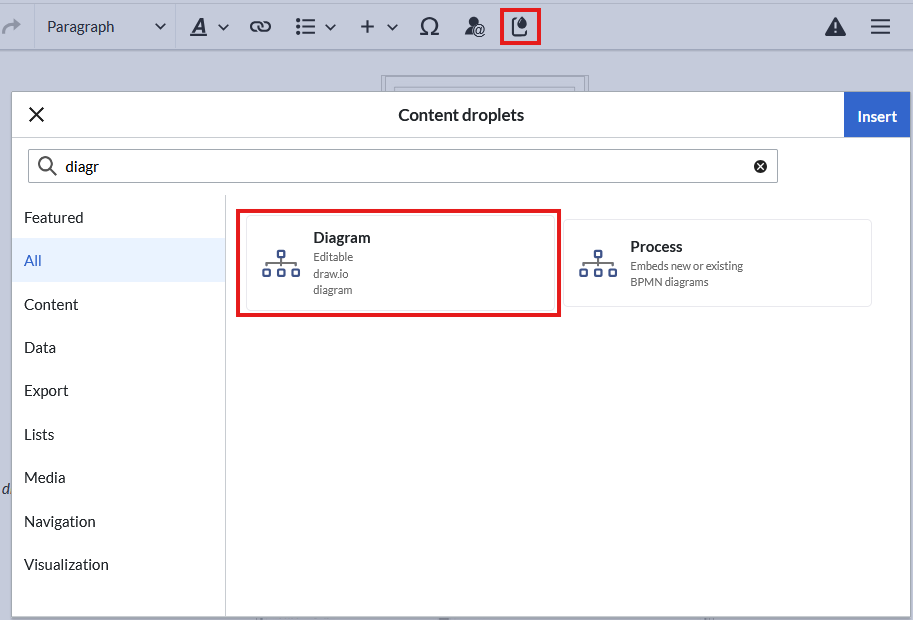The width and height of the screenshot is (913, 620).
Task: Click into the droplet search field
Action: point(400,167)
